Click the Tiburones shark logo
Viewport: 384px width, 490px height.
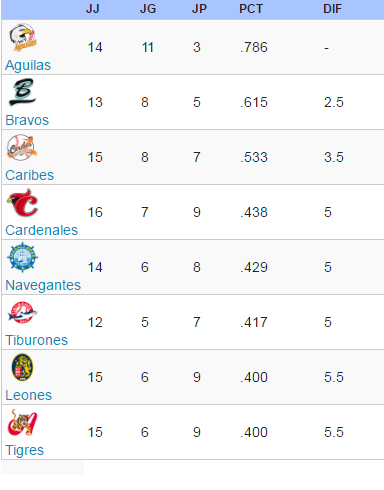click(x=22, y=312)
